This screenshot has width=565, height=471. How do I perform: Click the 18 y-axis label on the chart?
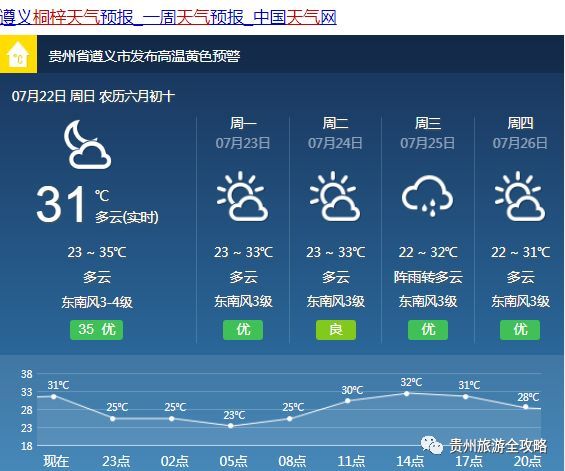[26, 446]
